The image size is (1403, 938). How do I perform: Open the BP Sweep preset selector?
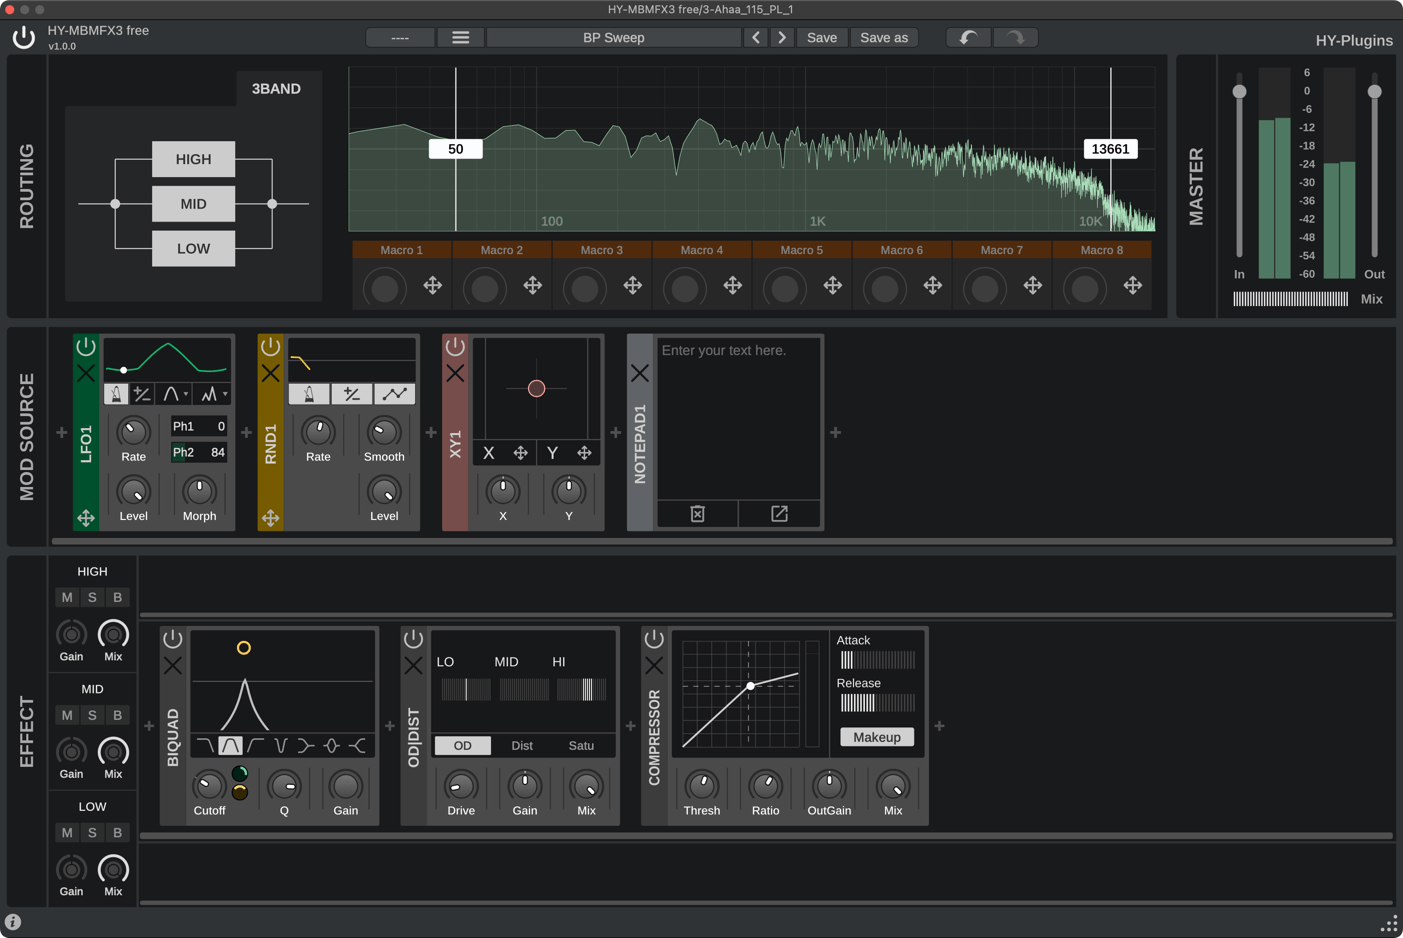point(613,38)
